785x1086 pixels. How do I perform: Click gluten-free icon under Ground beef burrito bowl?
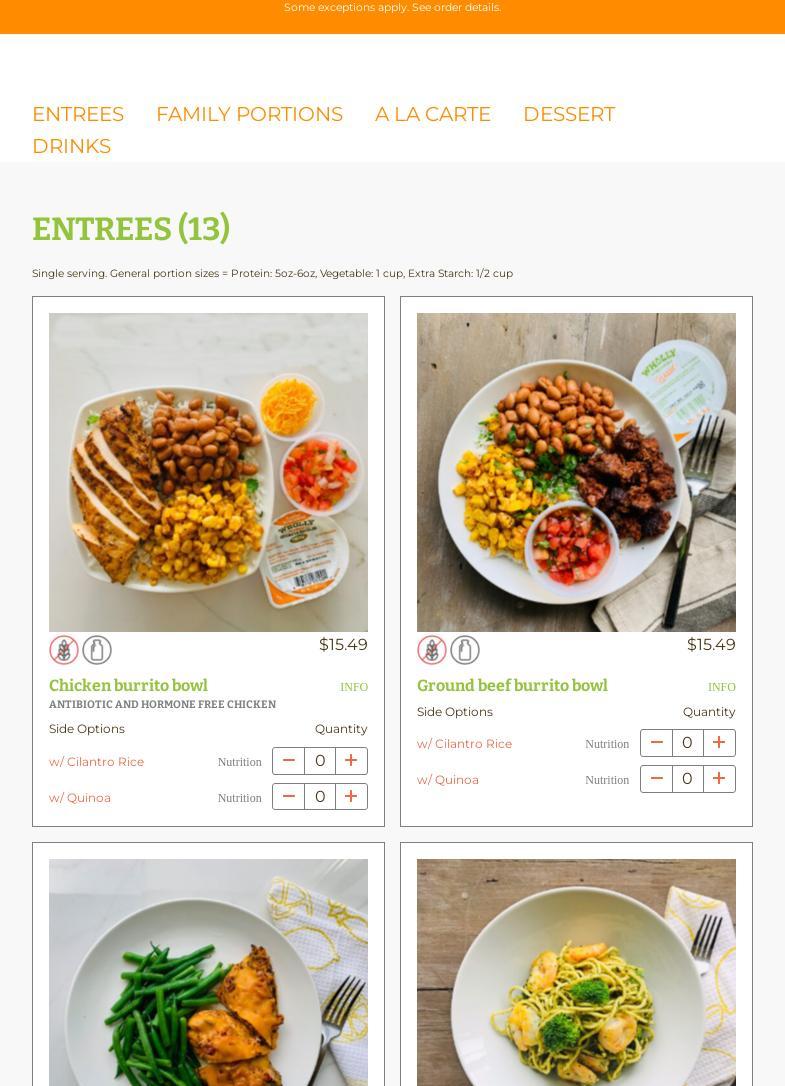pyautogui.click(x=432, y=650)
